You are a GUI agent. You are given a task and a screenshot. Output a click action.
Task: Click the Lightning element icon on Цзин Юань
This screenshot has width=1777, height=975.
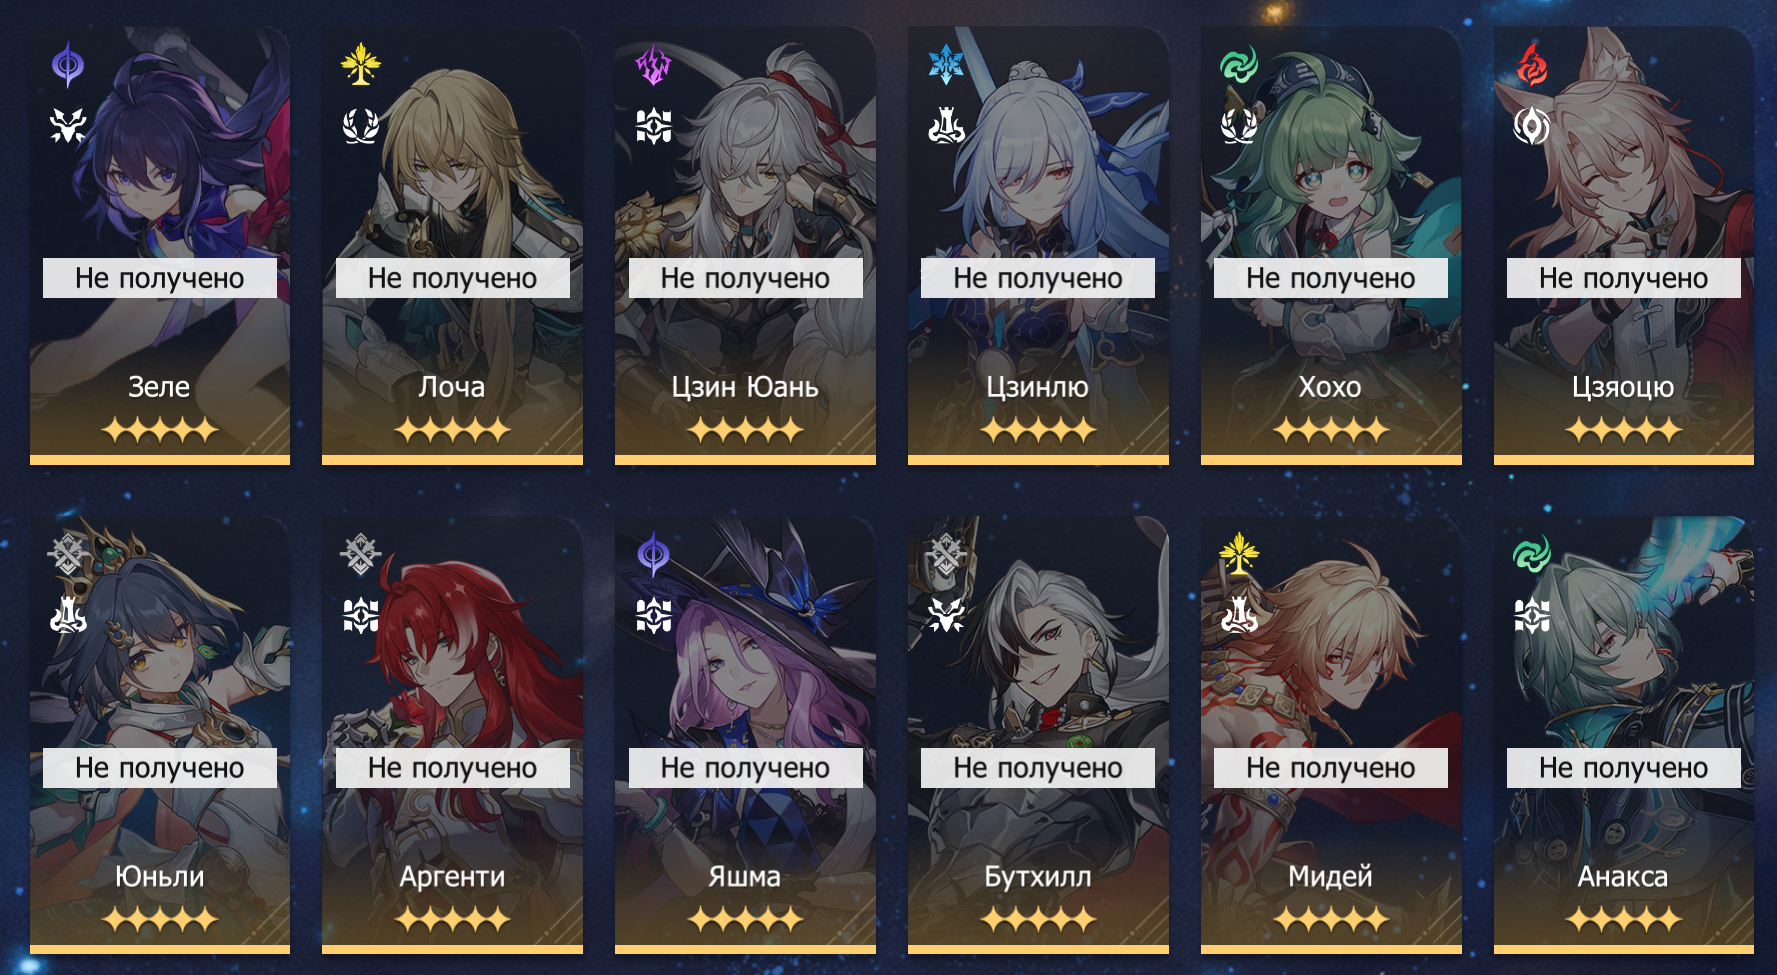click(x=653, y=65)
